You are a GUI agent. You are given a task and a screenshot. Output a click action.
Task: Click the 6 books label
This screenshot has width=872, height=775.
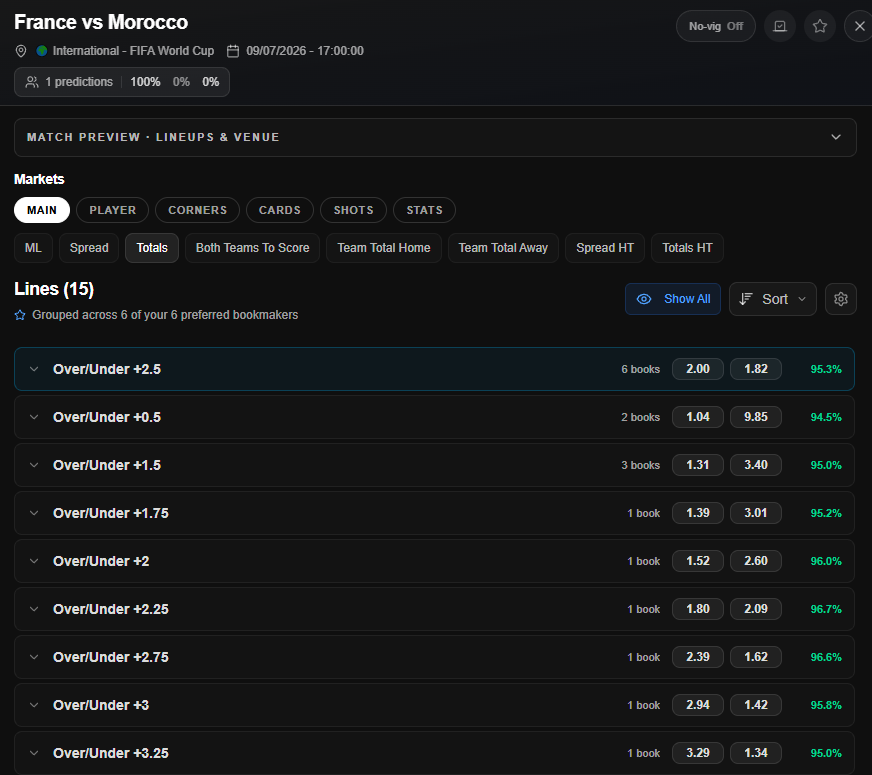tap(640, 370)
